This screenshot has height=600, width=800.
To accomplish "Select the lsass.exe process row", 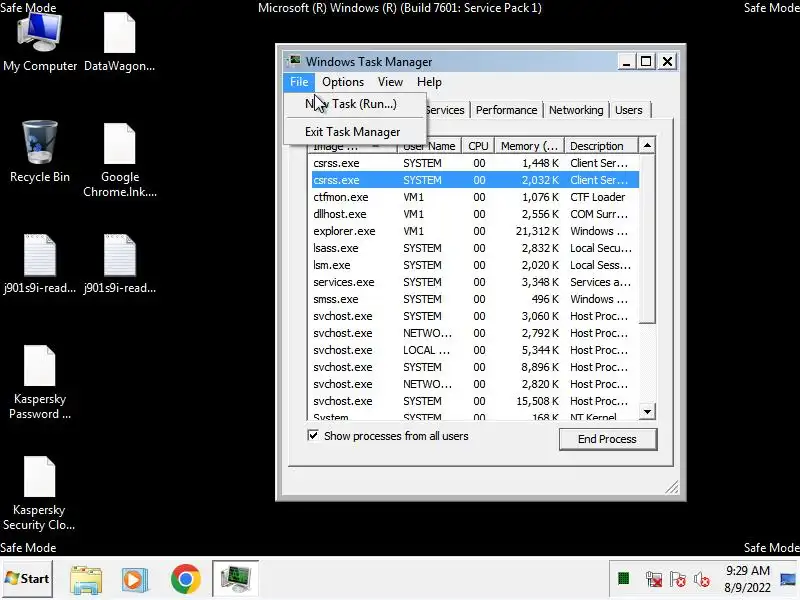I will click(474, 248).
